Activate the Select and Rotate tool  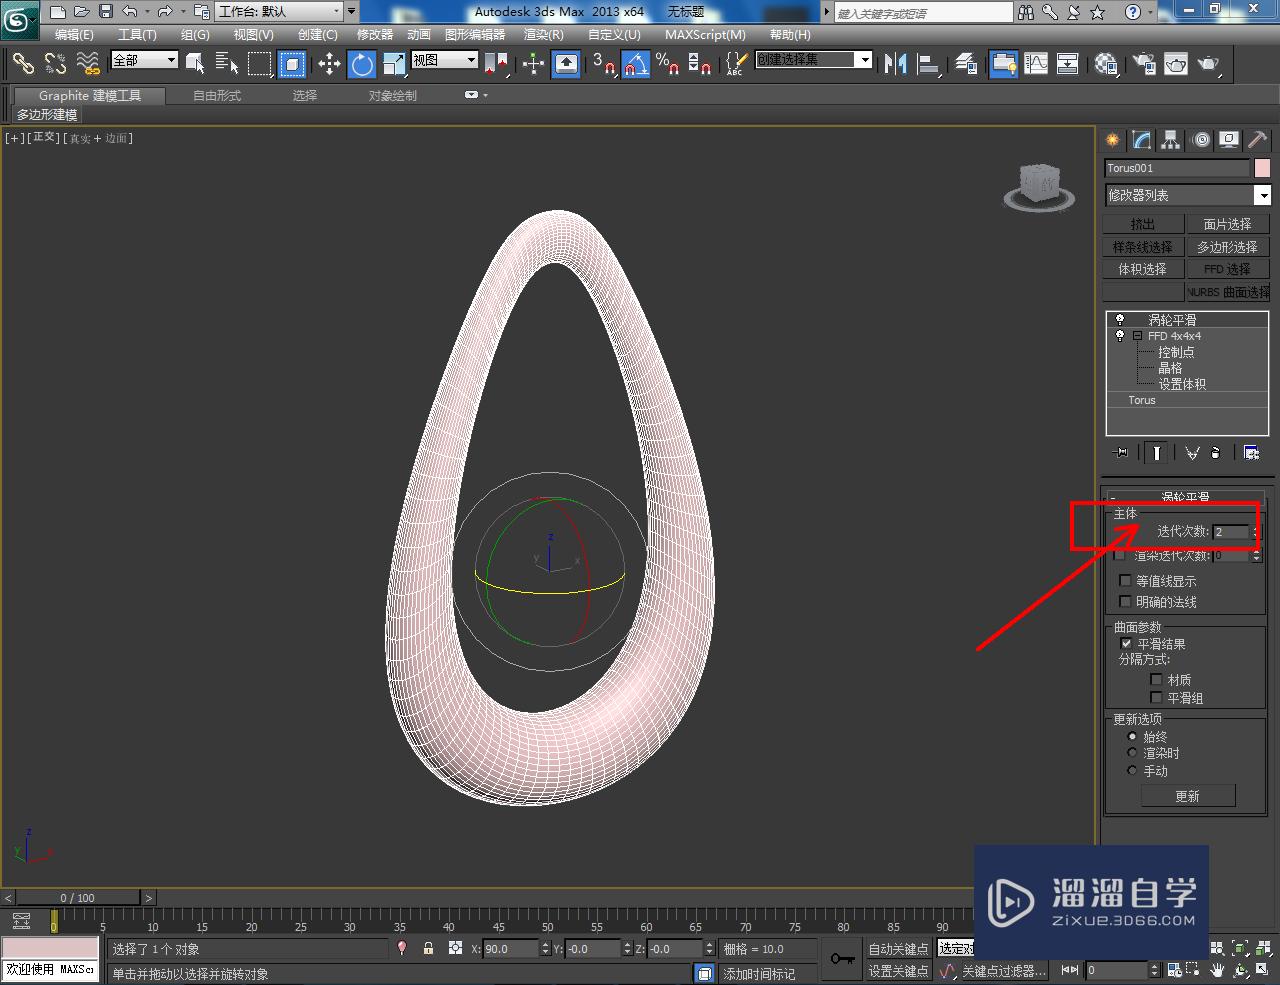coord(361,64)
